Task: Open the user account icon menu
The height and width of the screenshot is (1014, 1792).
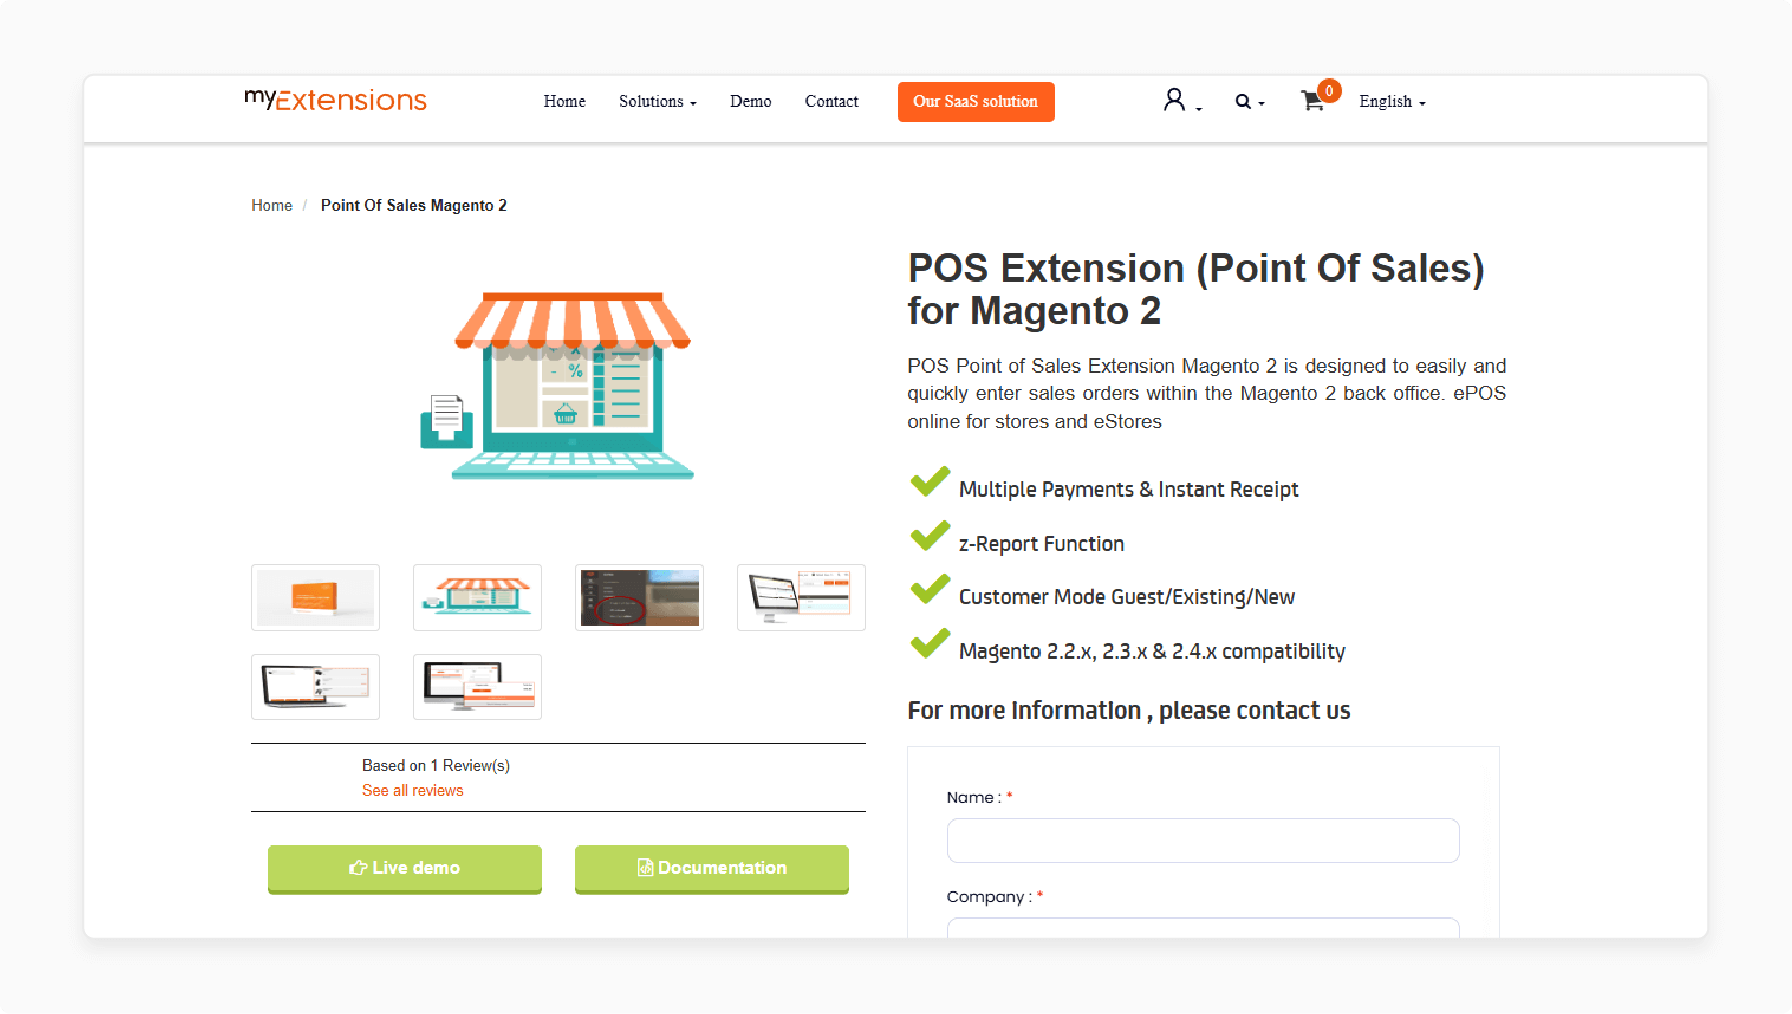Action: pyautogui.click(x=1182, y=100)
